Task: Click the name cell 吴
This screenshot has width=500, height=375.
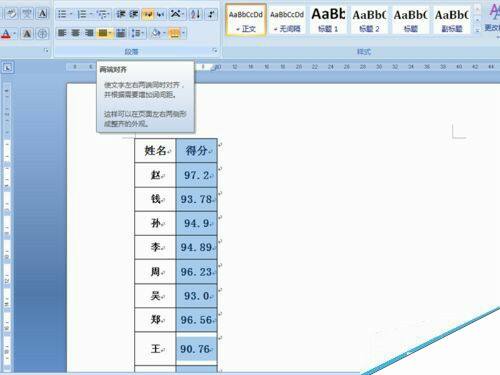Action: coord(155,296)
